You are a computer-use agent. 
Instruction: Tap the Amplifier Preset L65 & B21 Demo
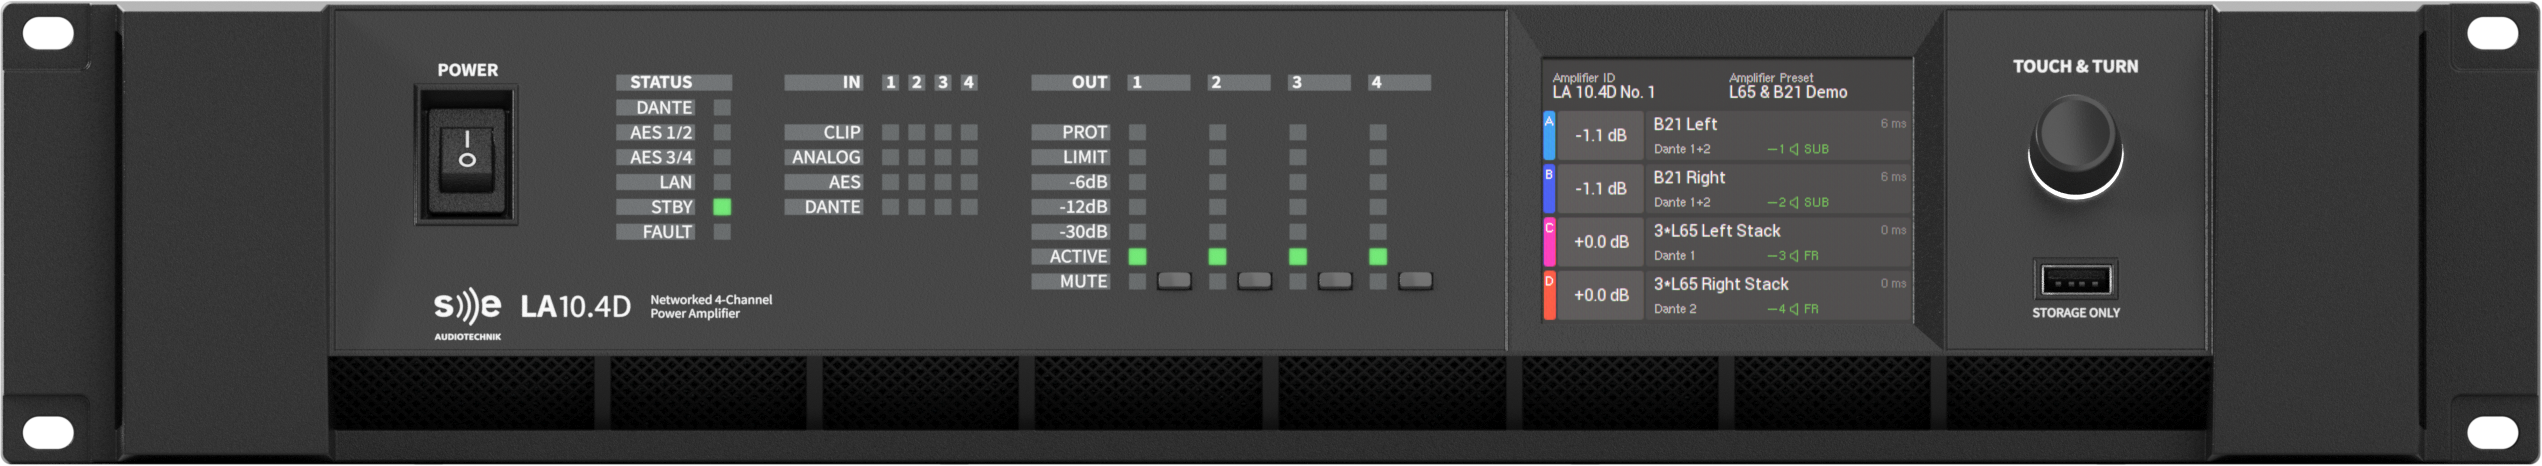click(1787, 86)
